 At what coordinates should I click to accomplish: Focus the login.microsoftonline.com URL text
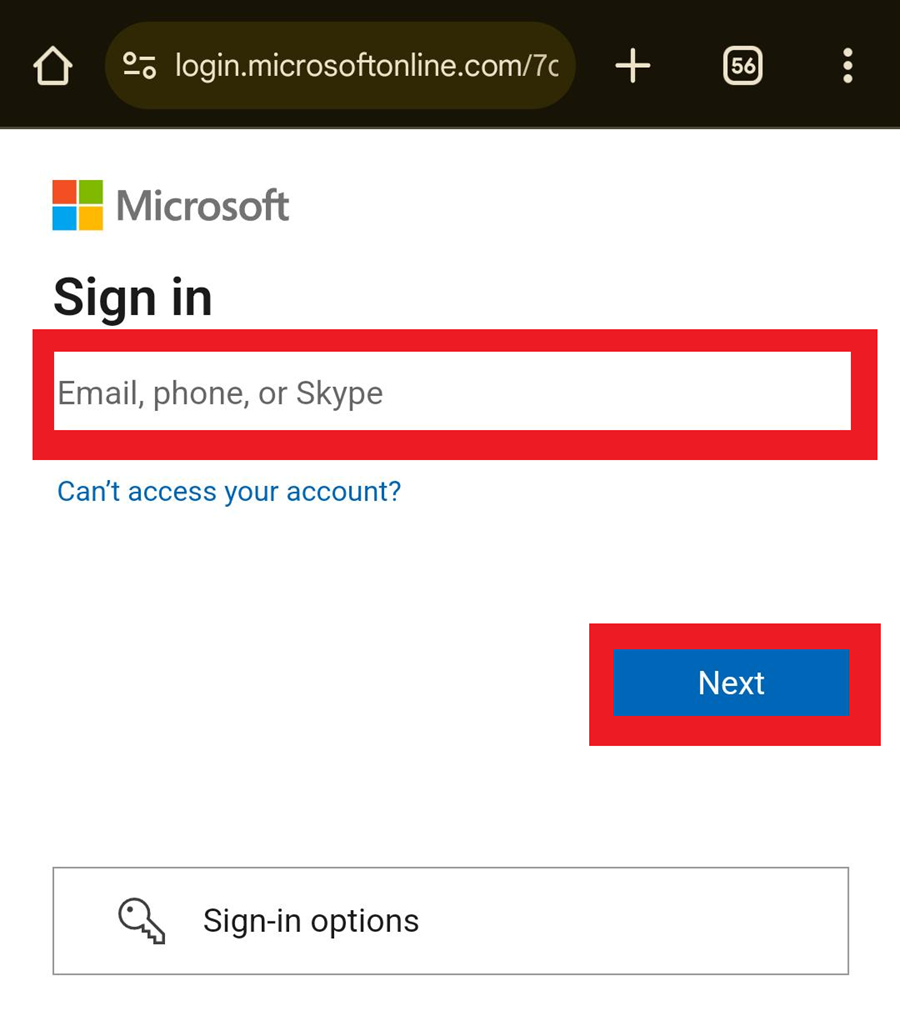tap(366, 67)
